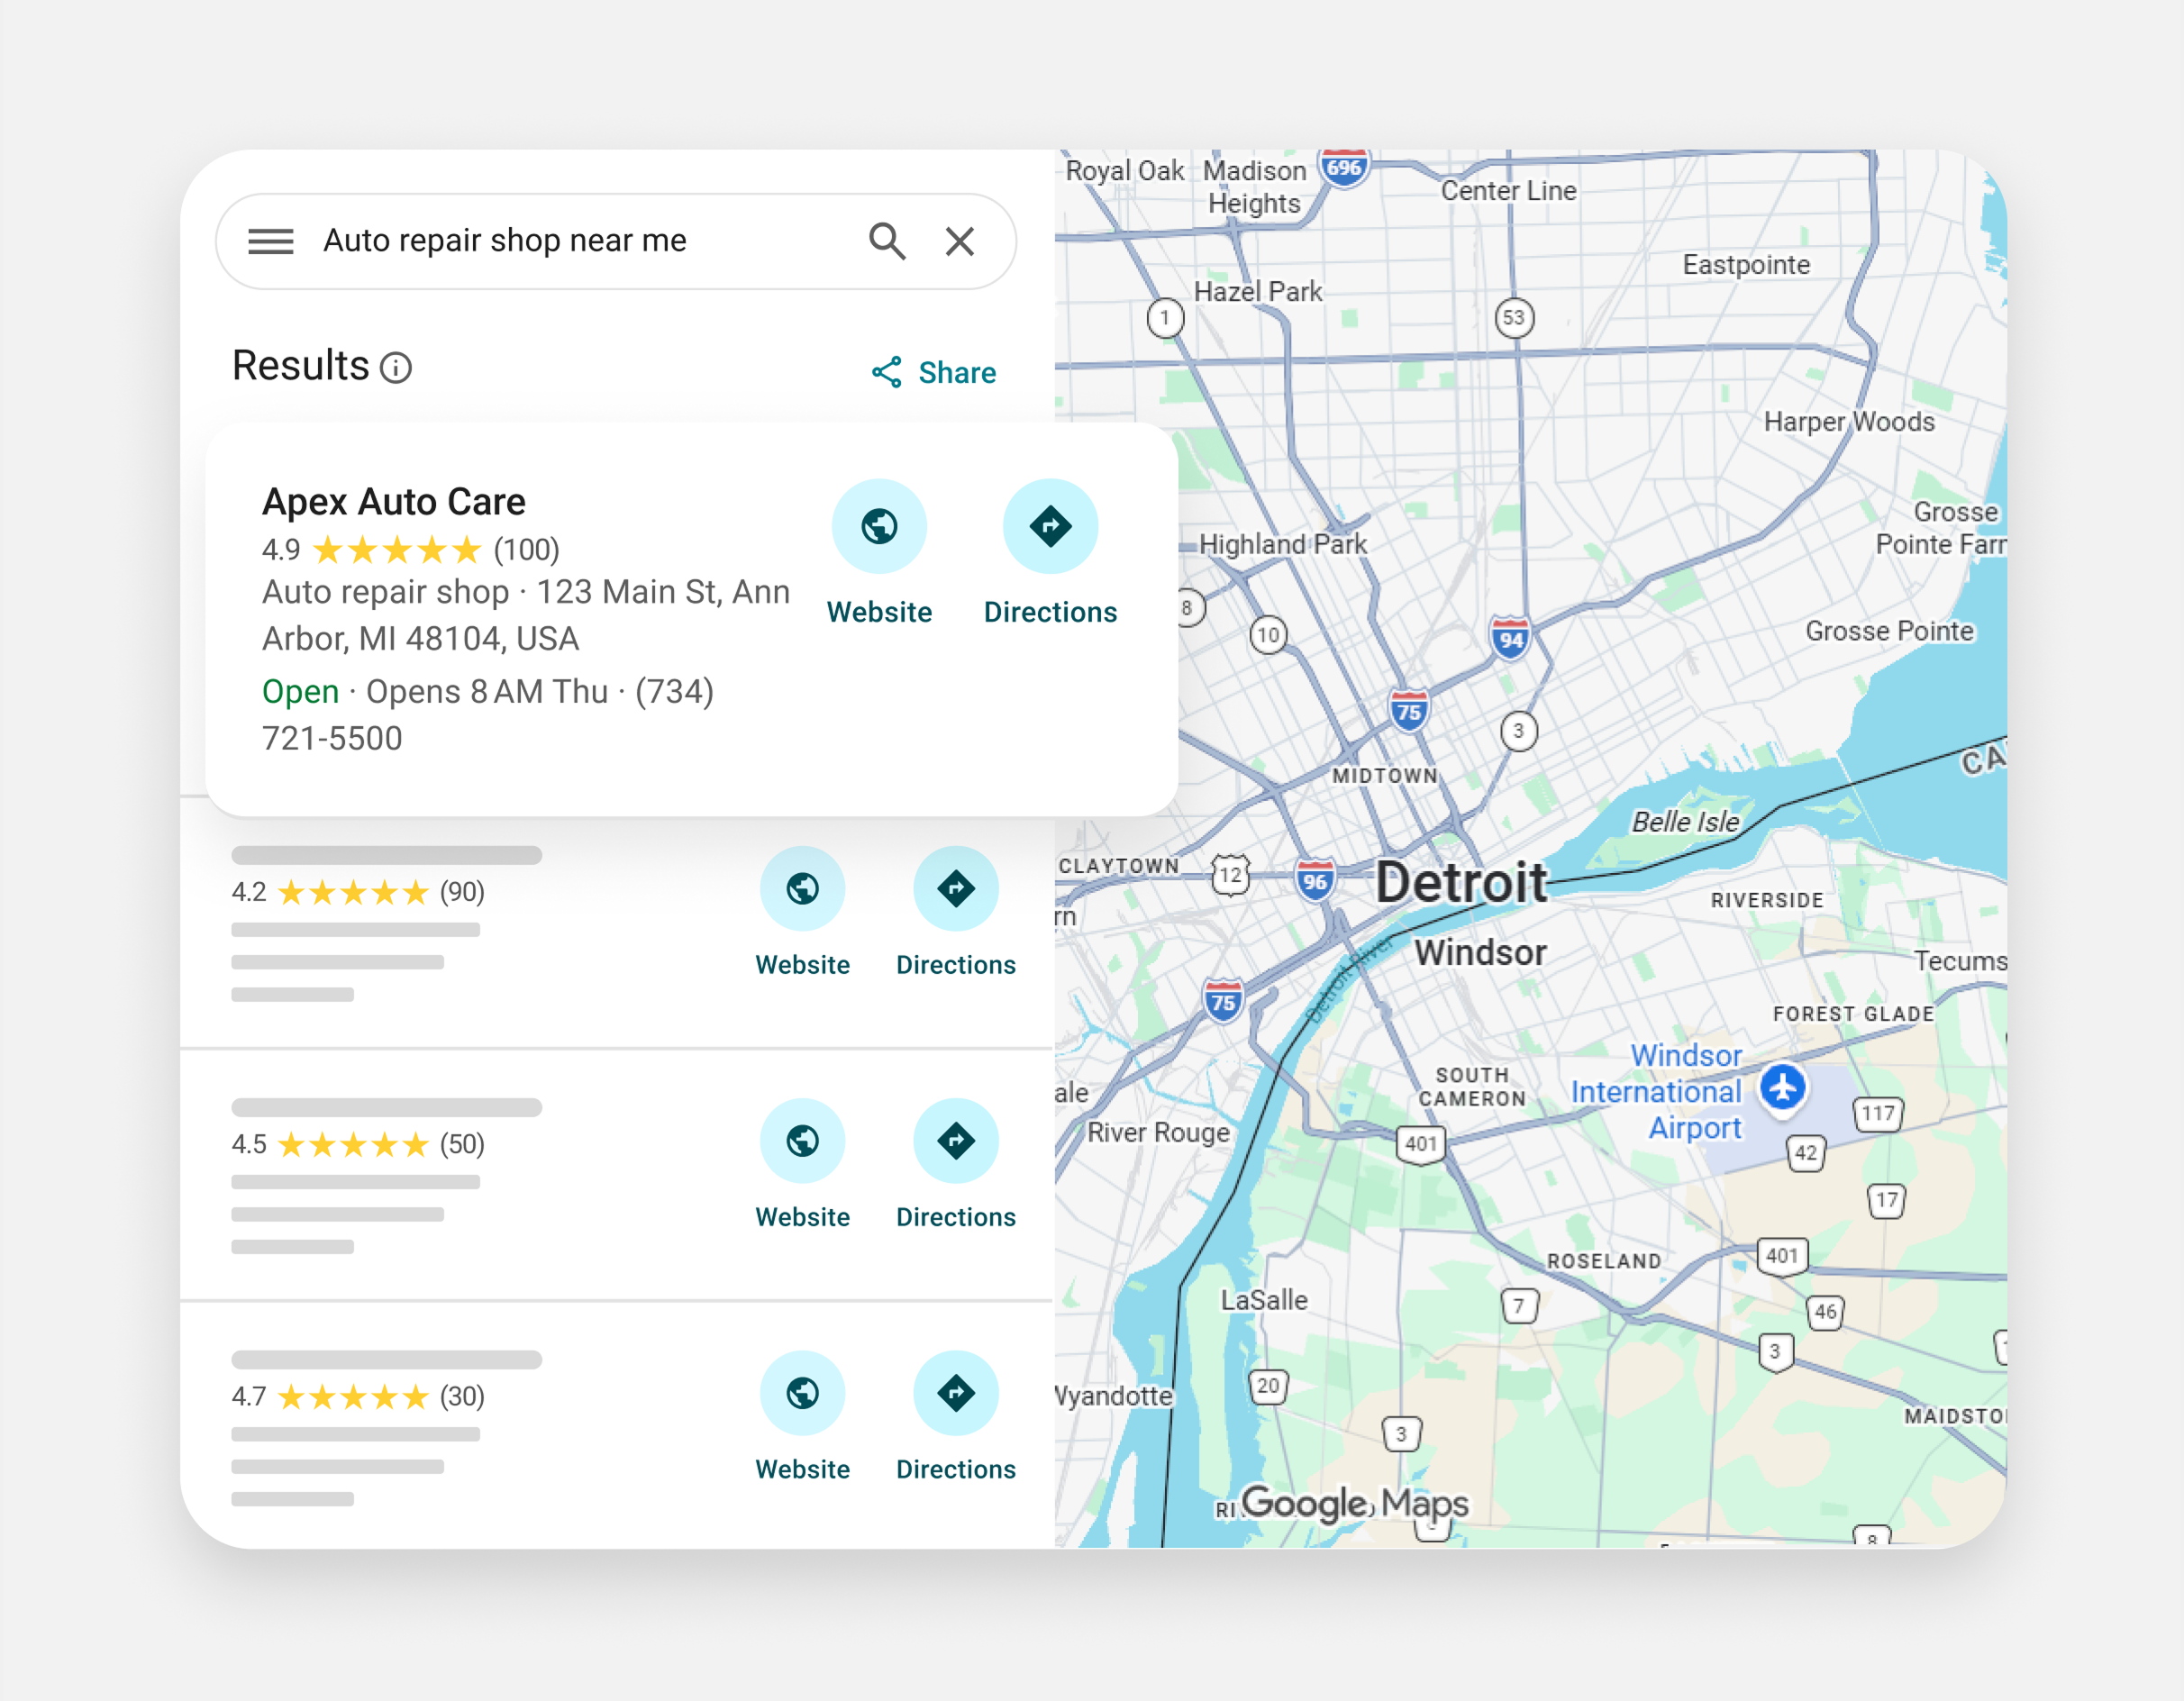Click the Windsor International Airport plane icon
This screenshot has width=2184, height=1701.
(x=1783, y=1088)
